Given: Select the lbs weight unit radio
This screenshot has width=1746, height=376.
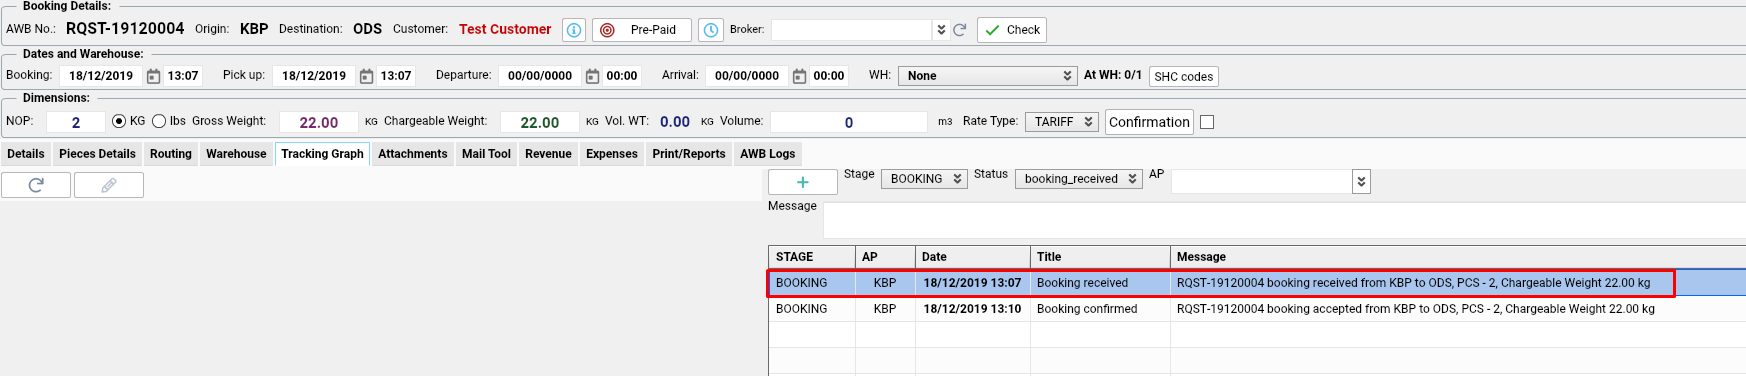Looking at the screenshot, I should [x=158, y=121].
